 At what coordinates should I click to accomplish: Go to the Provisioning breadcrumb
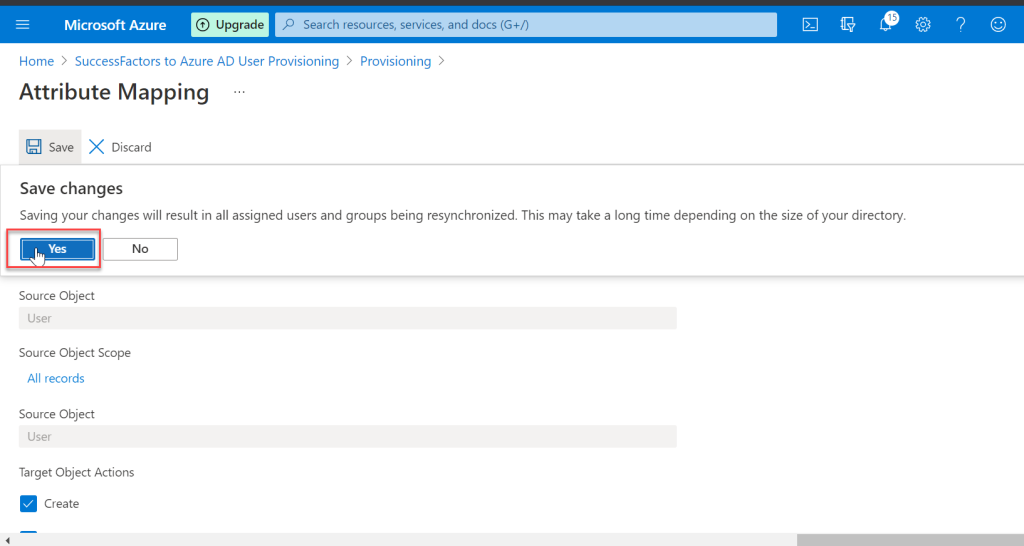click(396, 61)
